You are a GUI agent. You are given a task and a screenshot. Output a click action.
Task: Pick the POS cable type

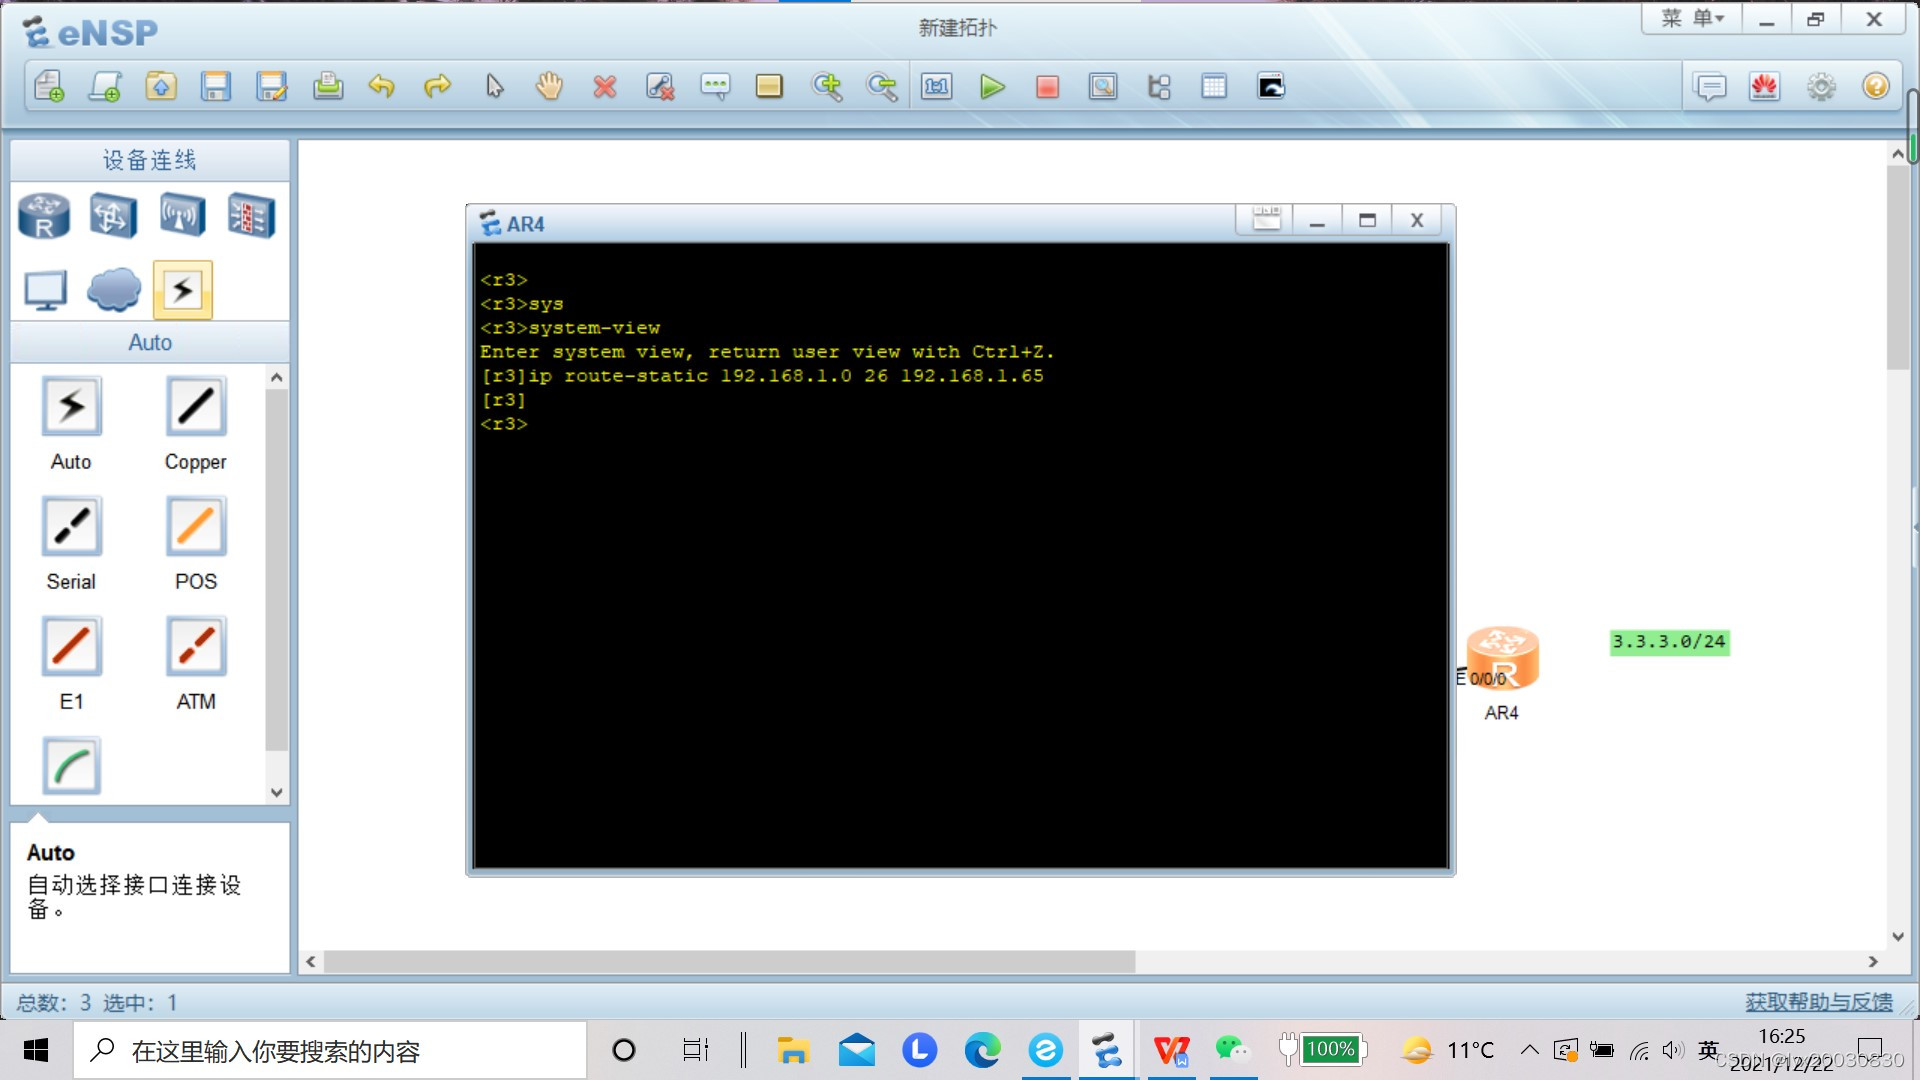pyautogui.click(x=196, y=526)
